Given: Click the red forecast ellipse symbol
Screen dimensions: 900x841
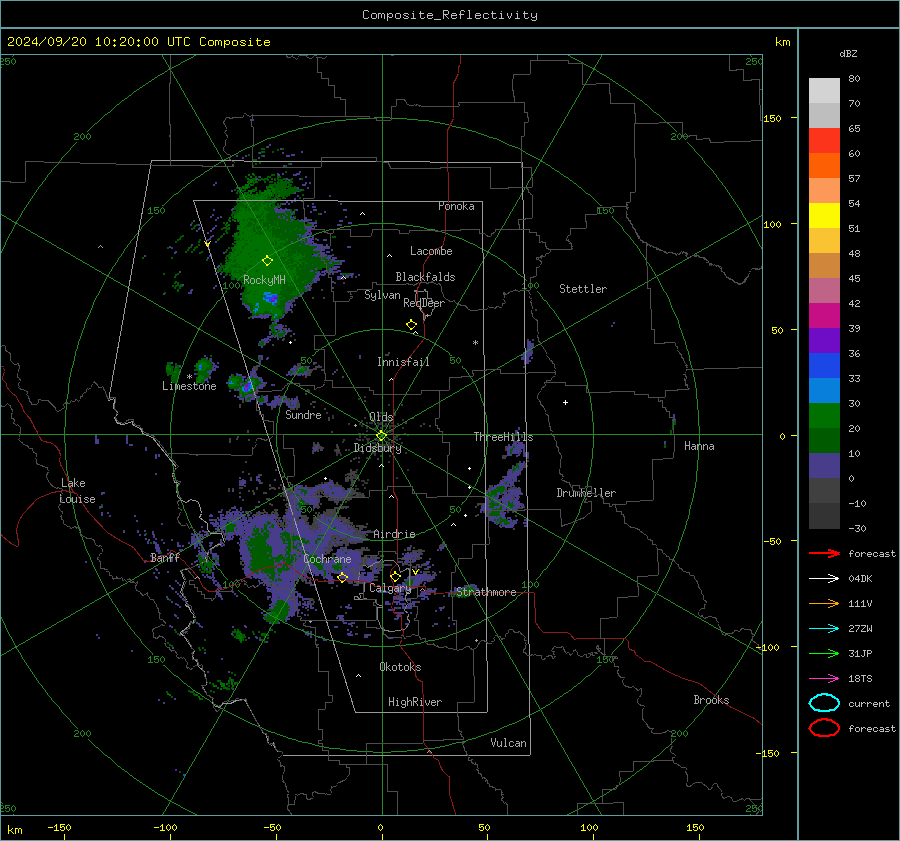Looking at the screenshot, I should click(x=824, y=728).
